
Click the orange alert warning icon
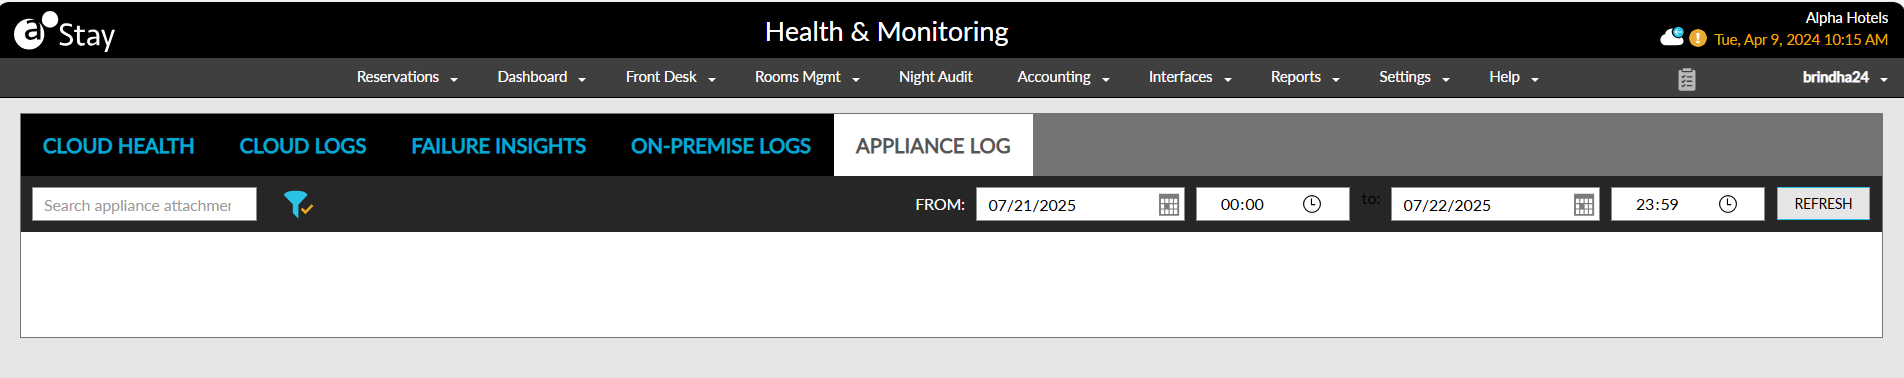tap(1698, 38)
